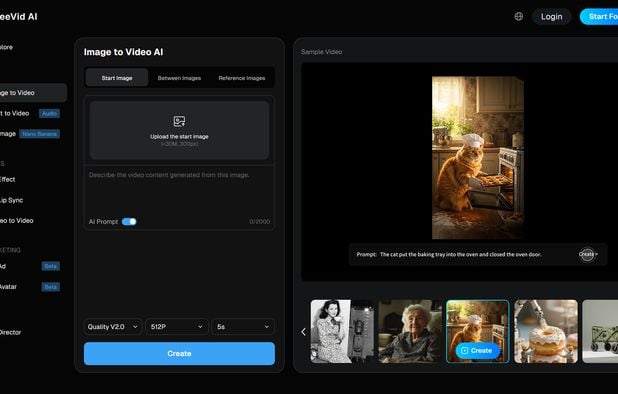Image resolution: width=618 pixels, height=394 pixels.
Task: Open the Quality V2.0 dropdown
Action: click(x=113, y=327)
